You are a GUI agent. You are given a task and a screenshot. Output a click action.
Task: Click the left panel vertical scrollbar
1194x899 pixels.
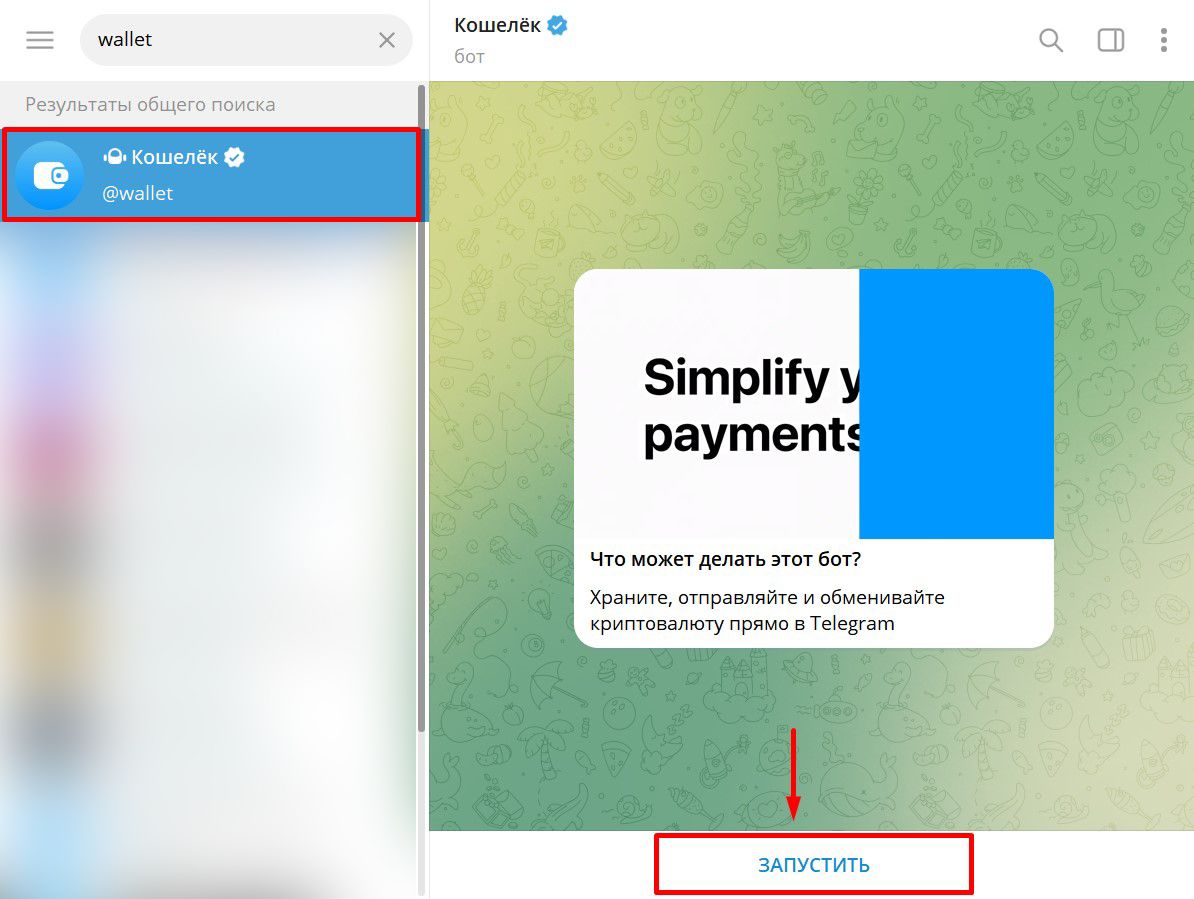coord(421,411)
